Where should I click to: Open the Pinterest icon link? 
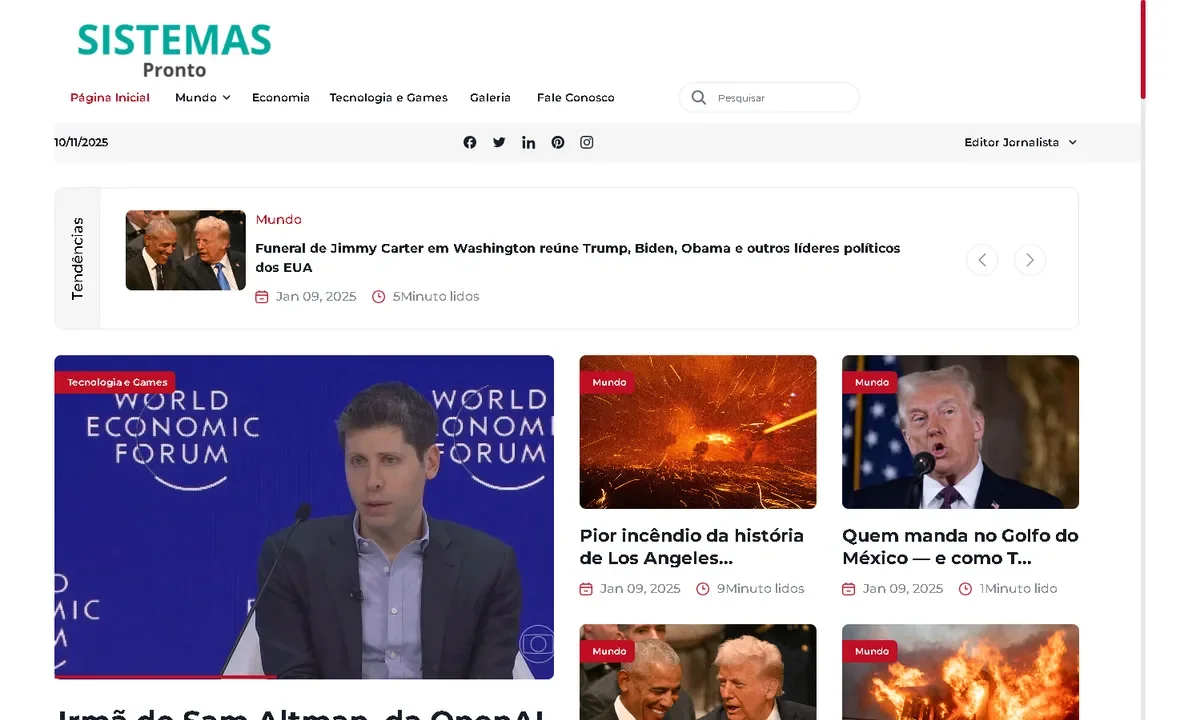point(558,142)
